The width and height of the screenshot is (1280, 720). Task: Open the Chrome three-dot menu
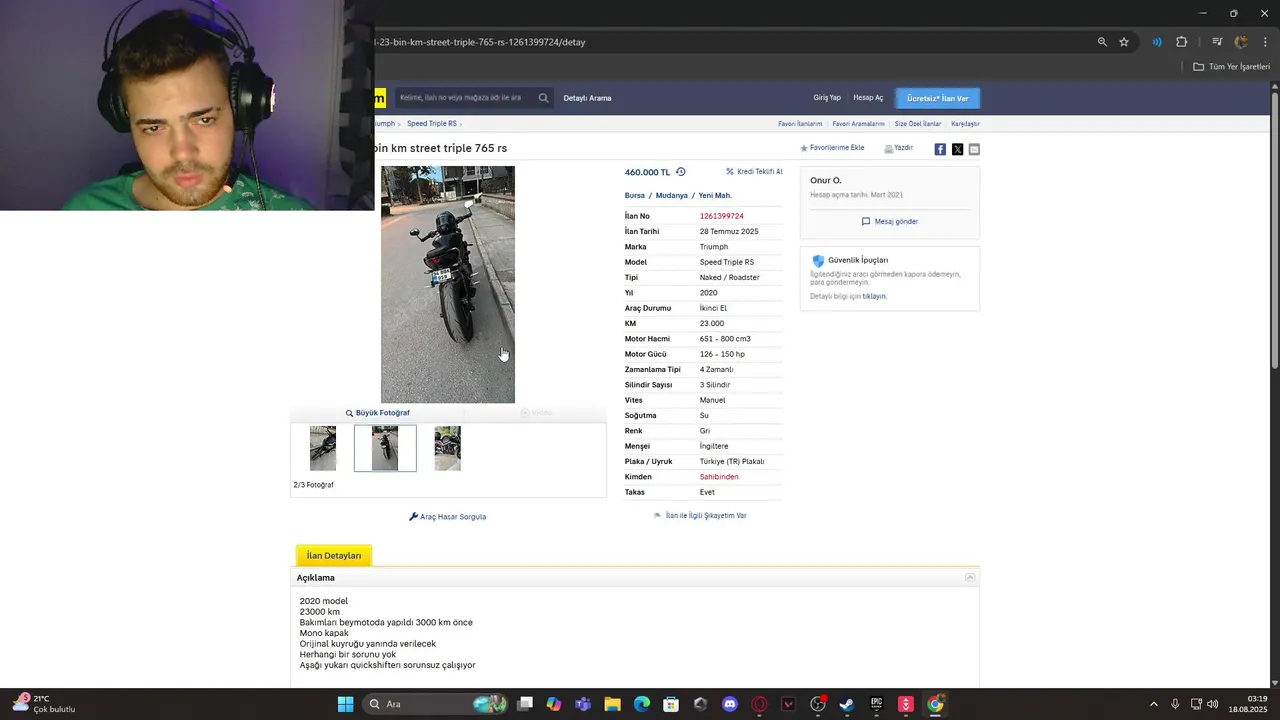pyautogui.click(x=1266, y=42)
